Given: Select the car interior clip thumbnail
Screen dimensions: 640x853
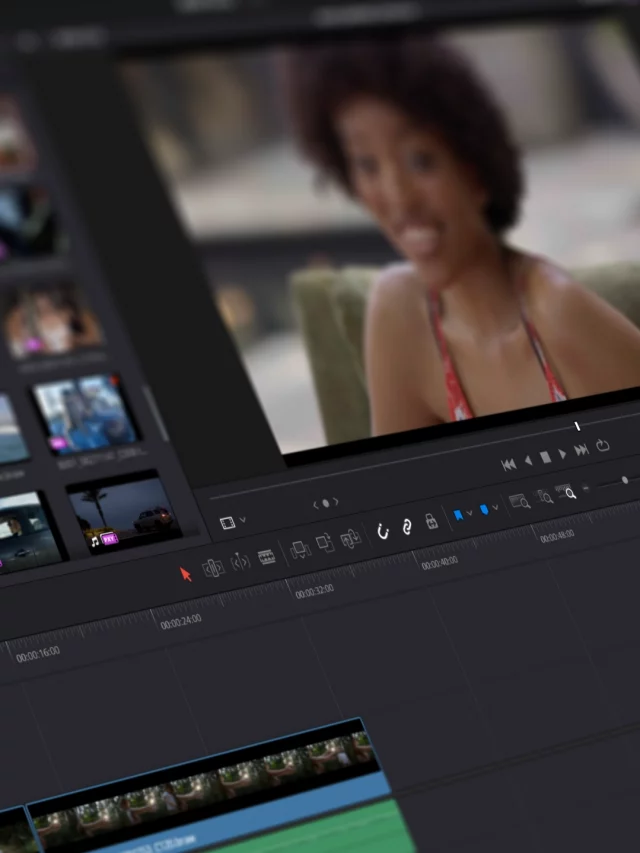Looking at the screenshot, I should point(29,532).
